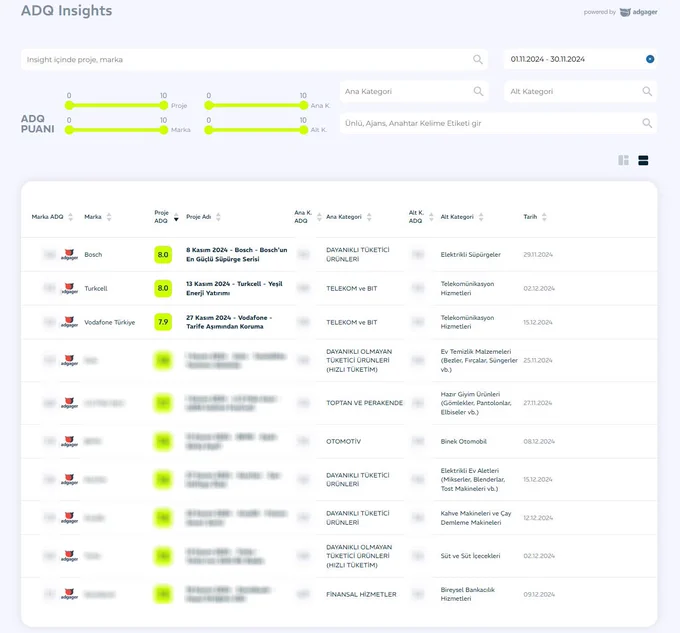Switch to the card grid view icon
The image size is (680, 633).
tap(623, 160)
